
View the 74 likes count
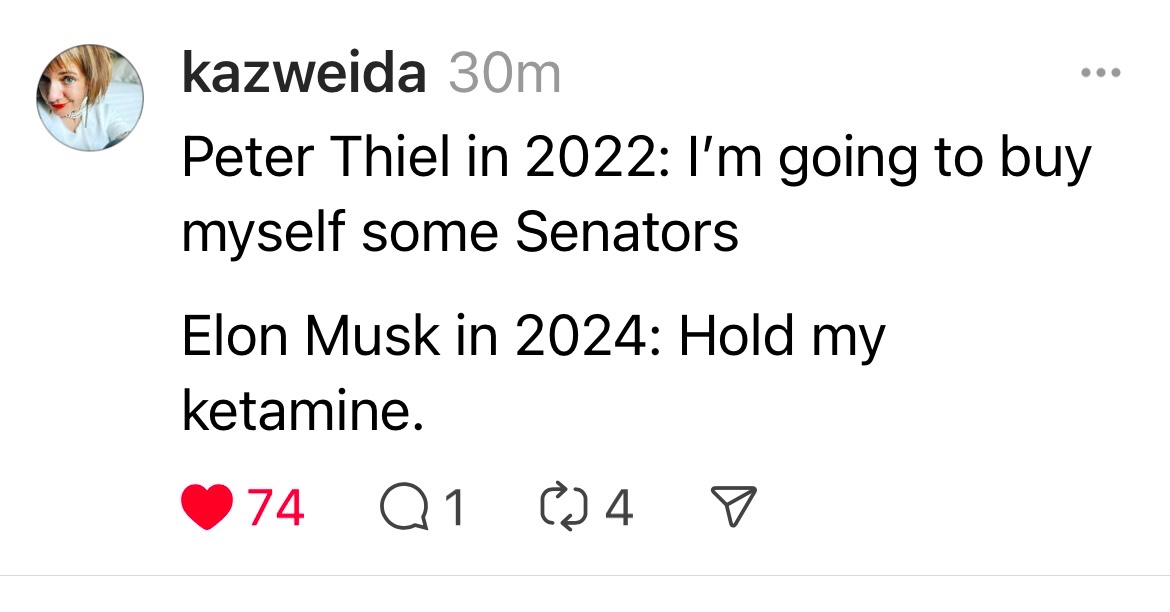(275, 508)
